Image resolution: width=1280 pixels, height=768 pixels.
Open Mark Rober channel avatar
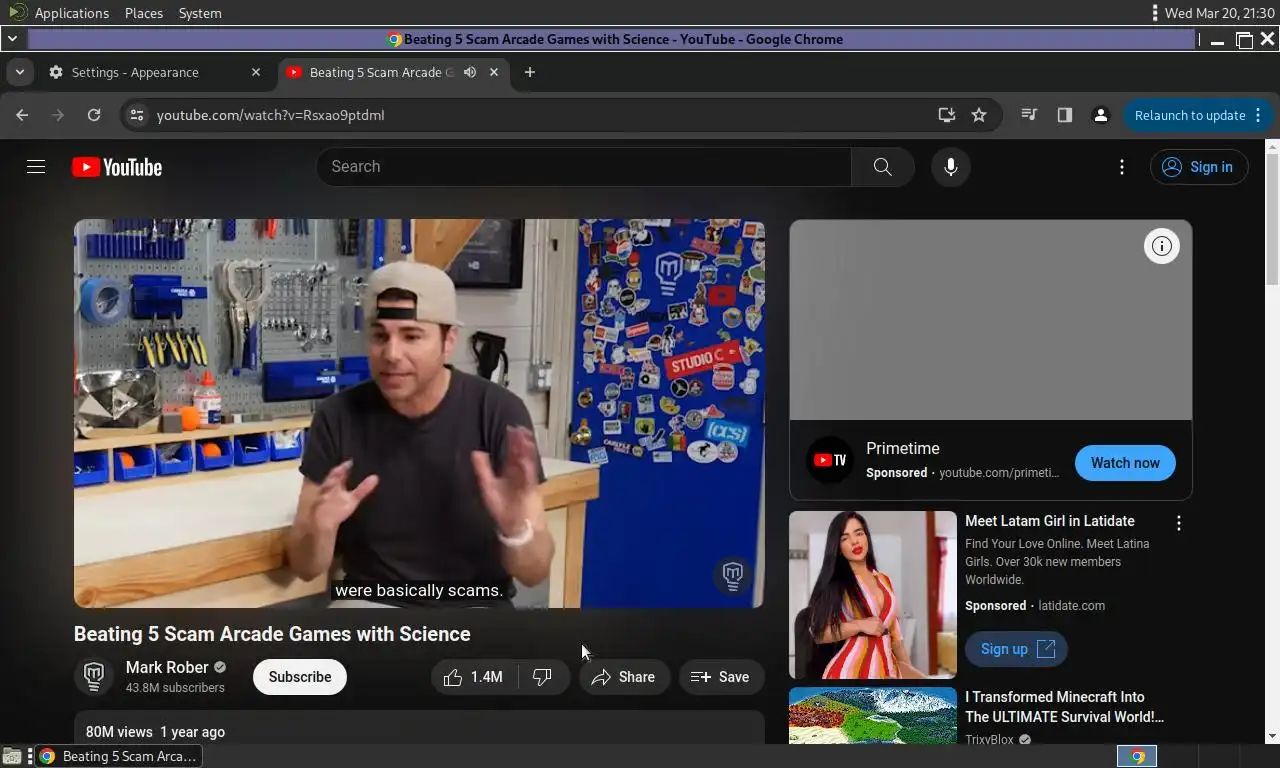coord(94,677)
